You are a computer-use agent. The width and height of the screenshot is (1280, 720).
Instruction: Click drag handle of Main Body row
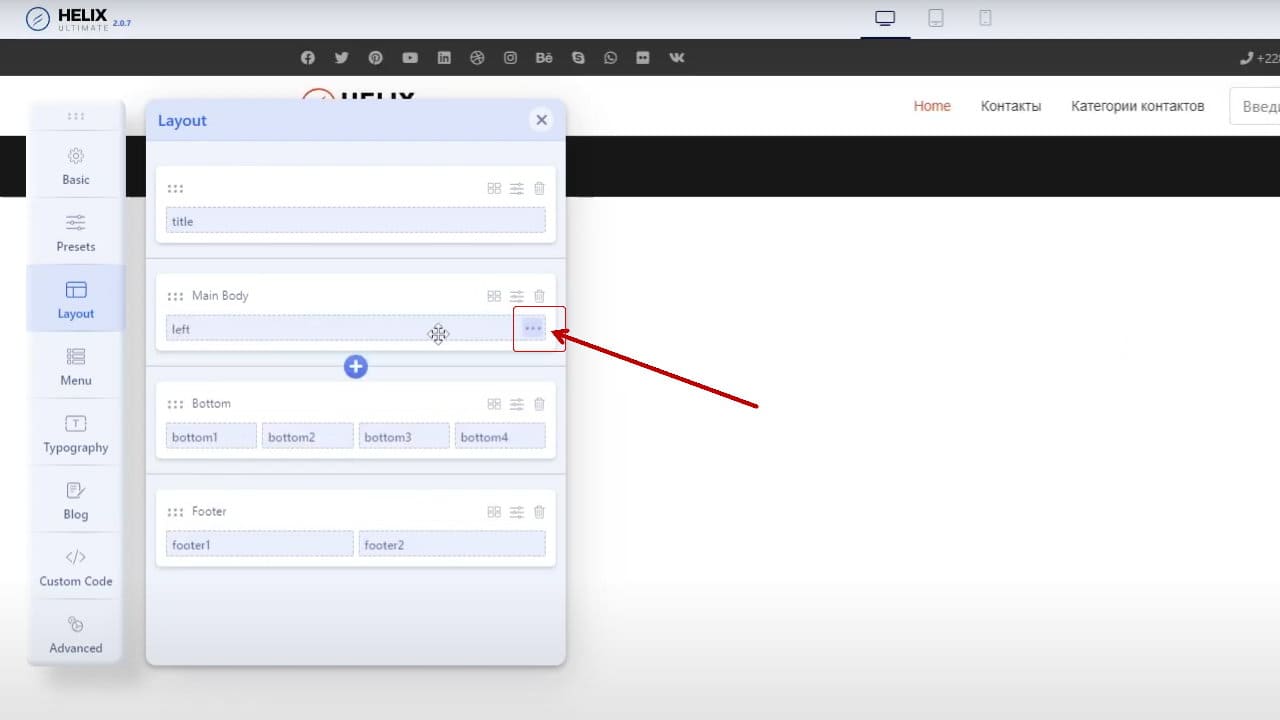[x=175, y=296]
